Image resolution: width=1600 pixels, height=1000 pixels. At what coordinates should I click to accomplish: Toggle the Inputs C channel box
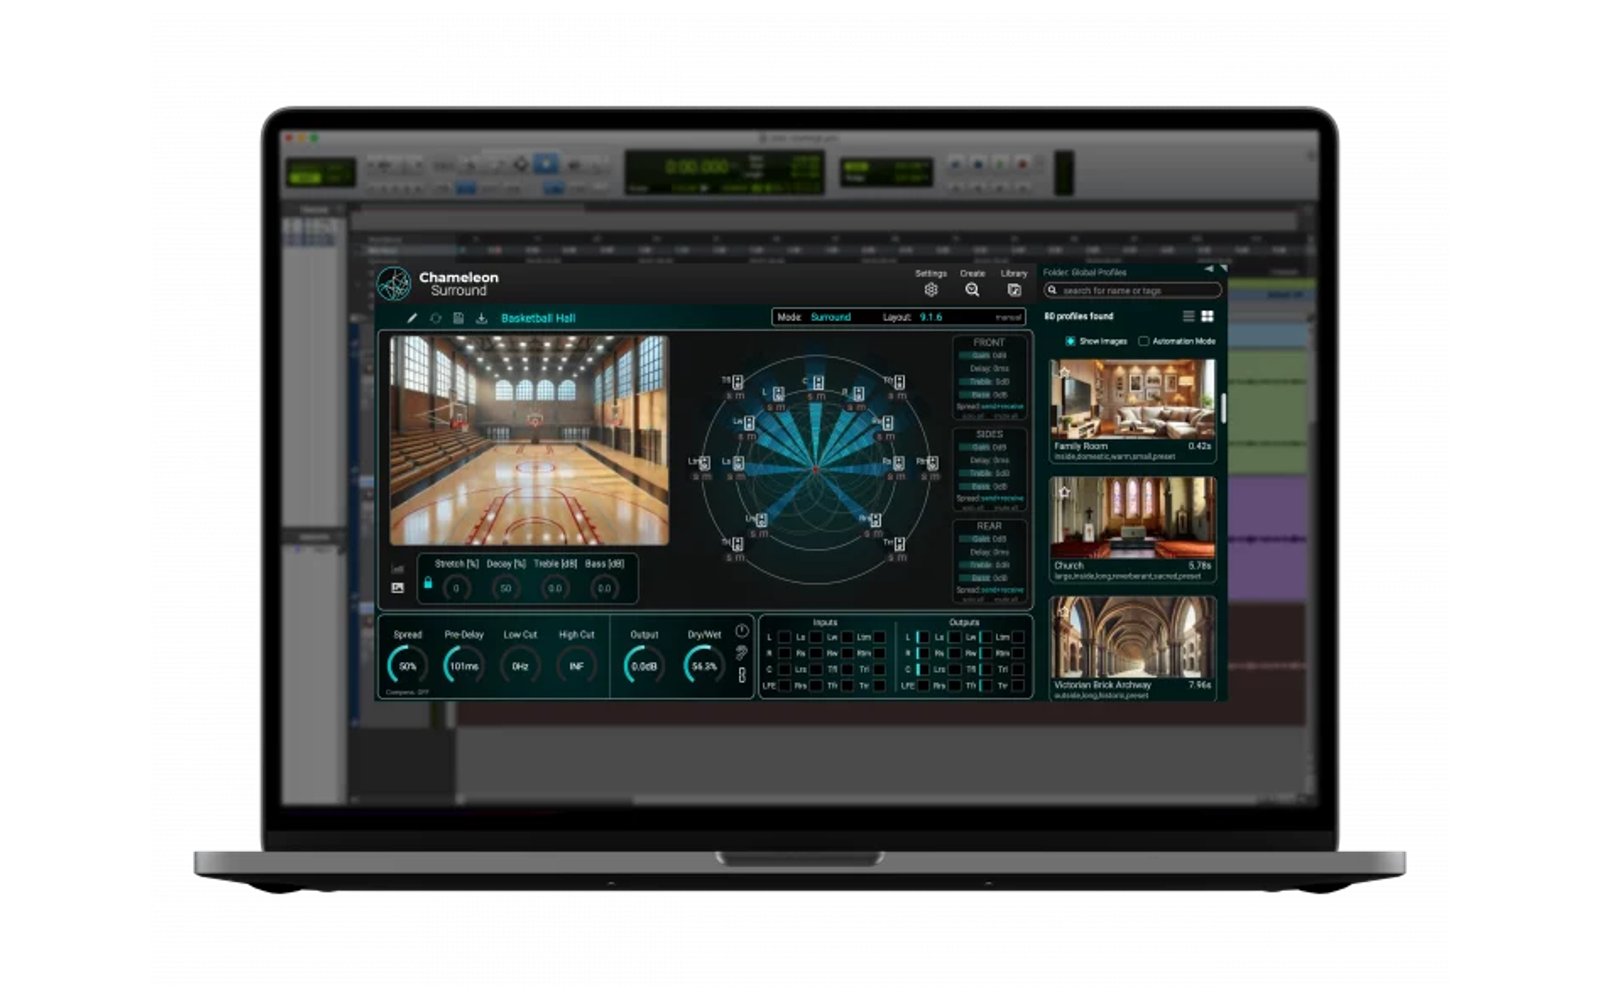point(785,670)
